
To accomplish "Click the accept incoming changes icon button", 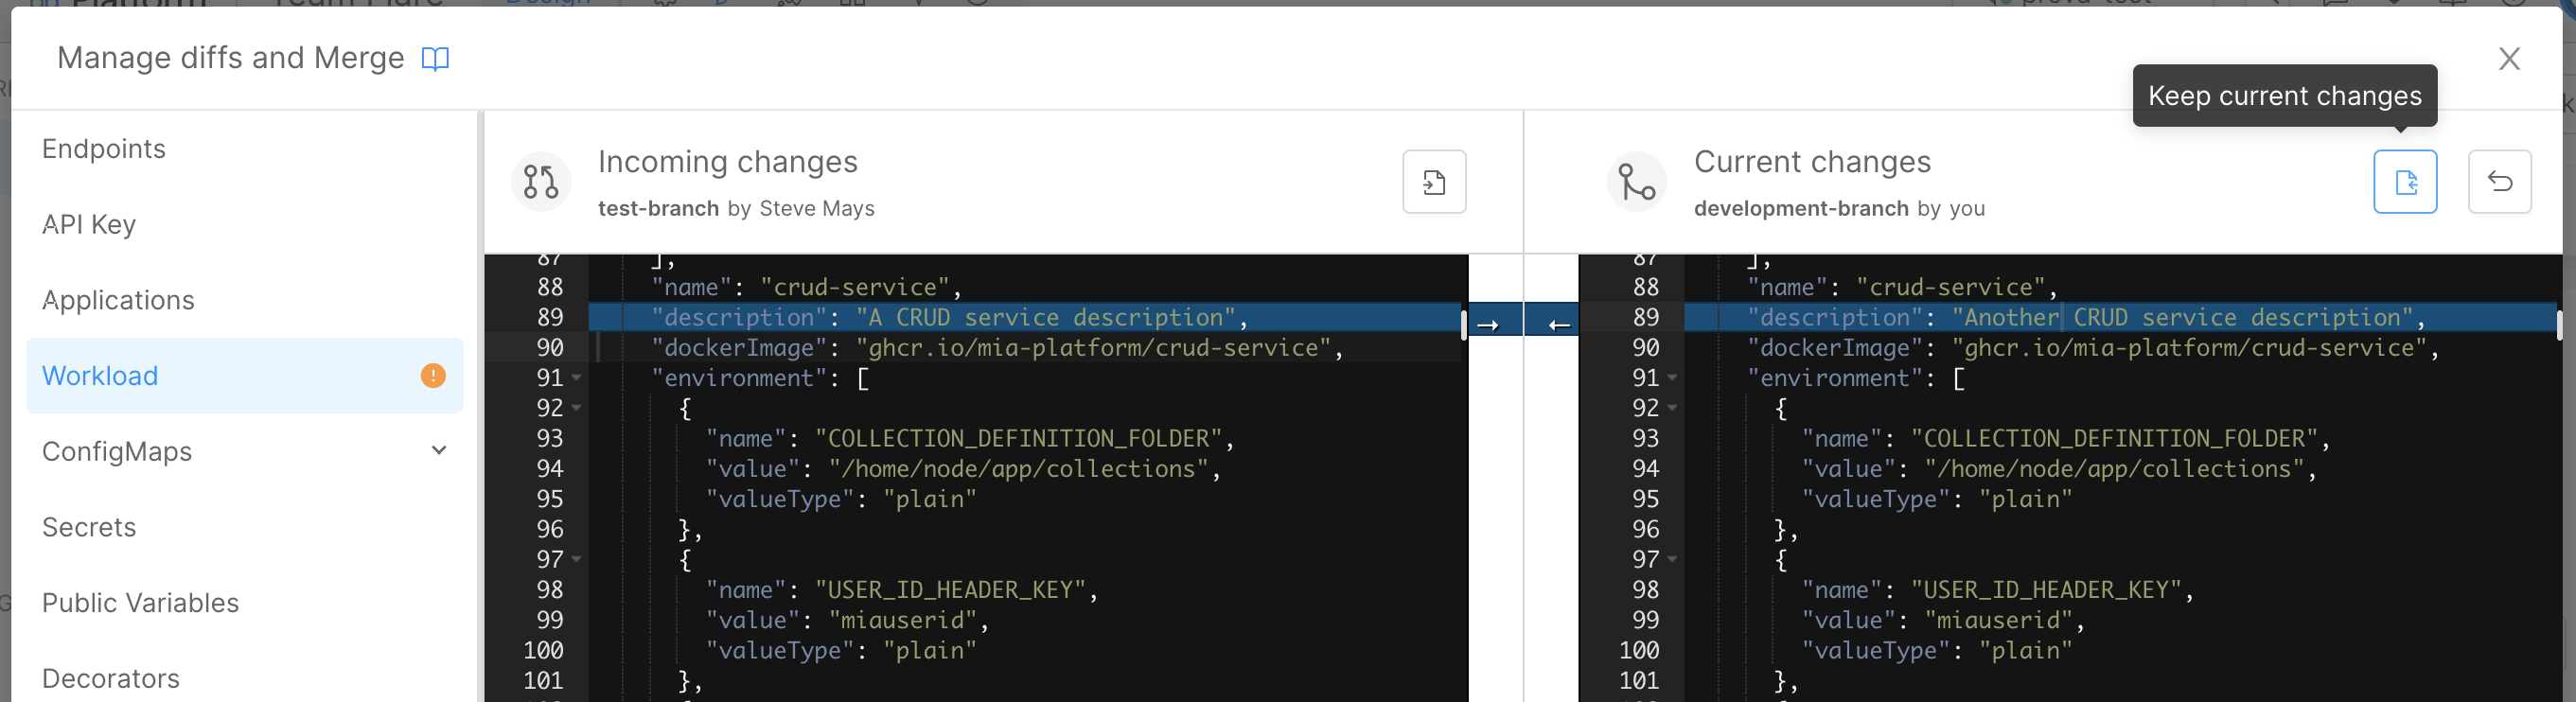I will [x=1433, y=182].
